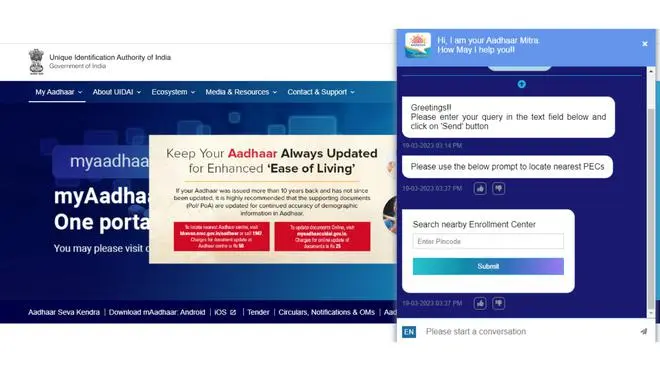Click the send paper-plane icon in the chat
The image size is (660, 371).
point(644,331)
